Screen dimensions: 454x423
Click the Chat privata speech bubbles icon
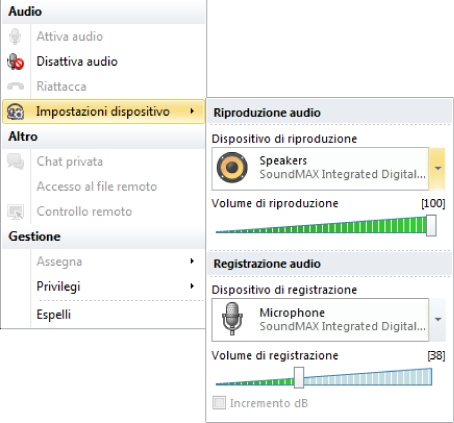[x=15, y=162]
